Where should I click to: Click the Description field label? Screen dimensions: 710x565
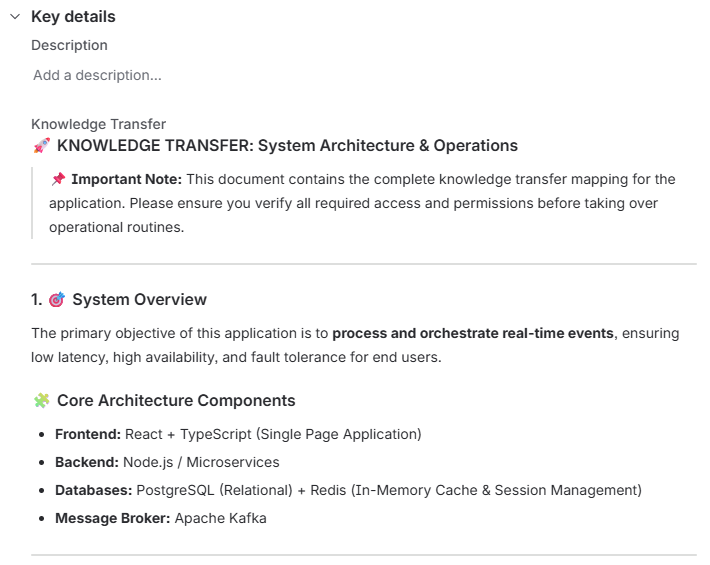pyautogui.click(x=69, y=45)
